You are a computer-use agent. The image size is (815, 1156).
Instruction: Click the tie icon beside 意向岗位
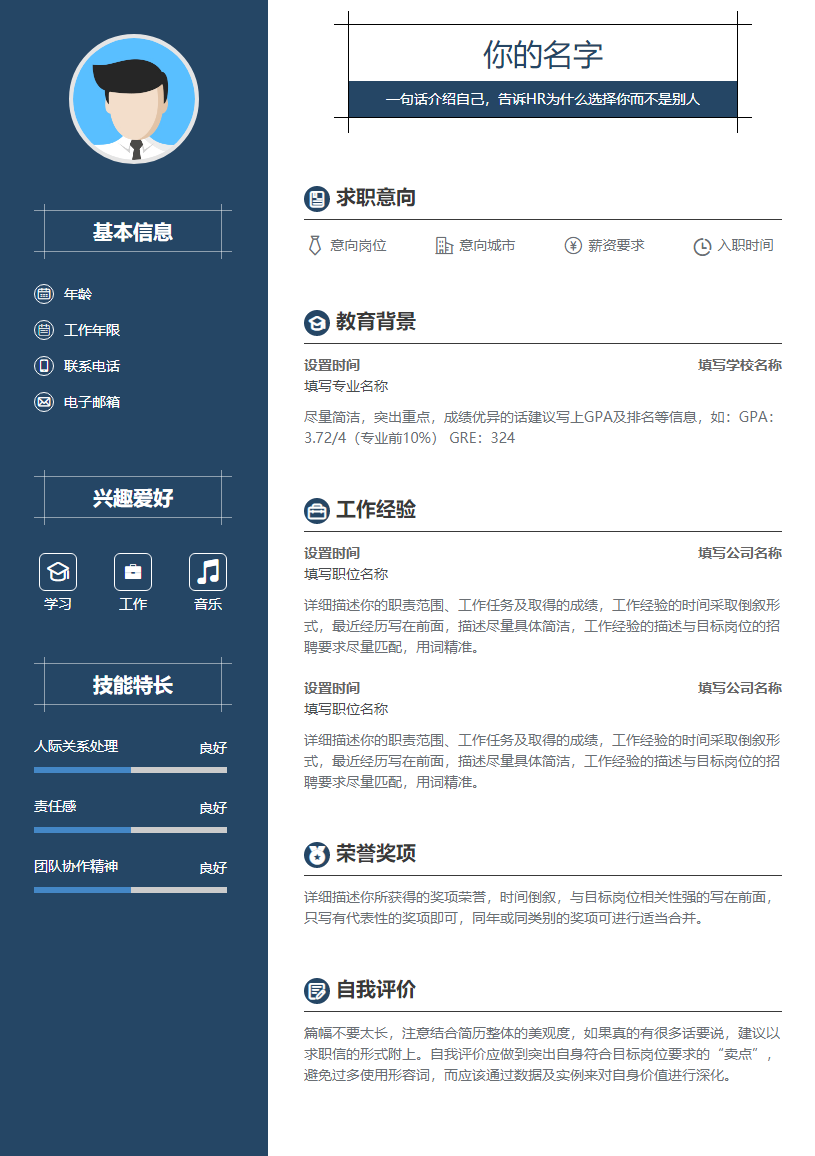click(315, 246)
